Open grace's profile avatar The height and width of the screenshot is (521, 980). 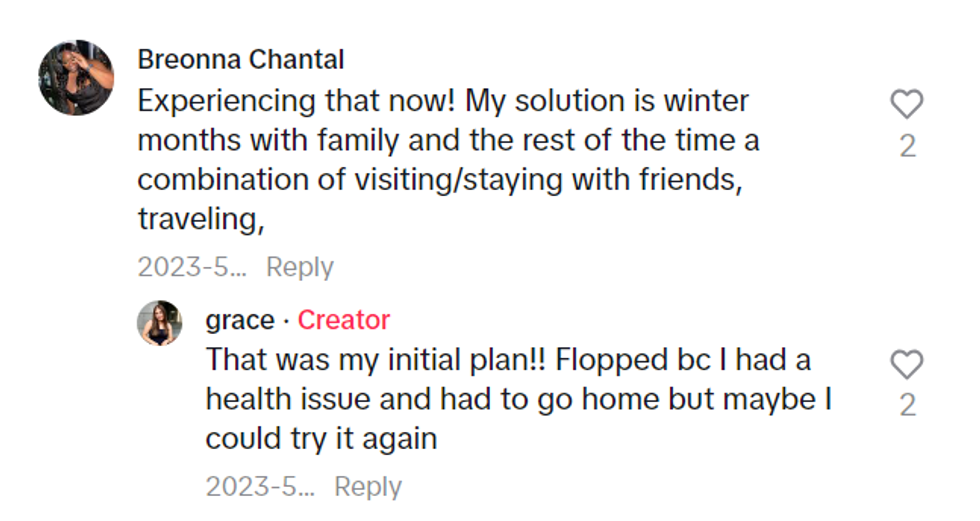click(x=160, y=323)
